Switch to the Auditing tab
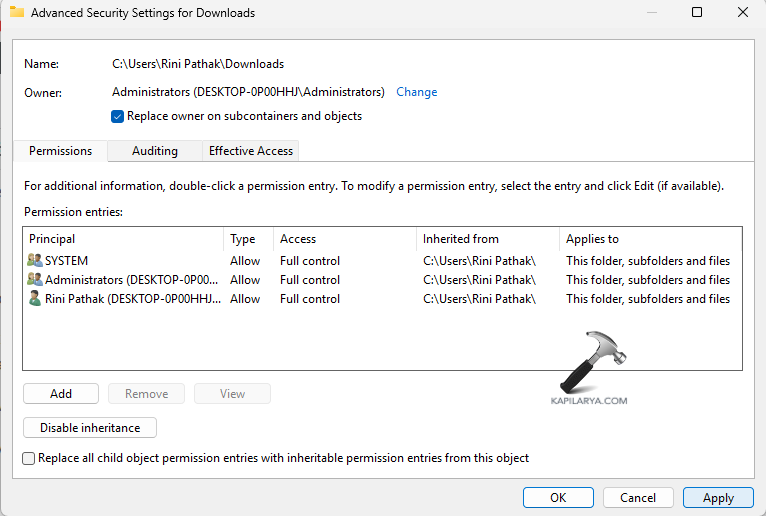The image size is (766, 516). coord(155,151)
